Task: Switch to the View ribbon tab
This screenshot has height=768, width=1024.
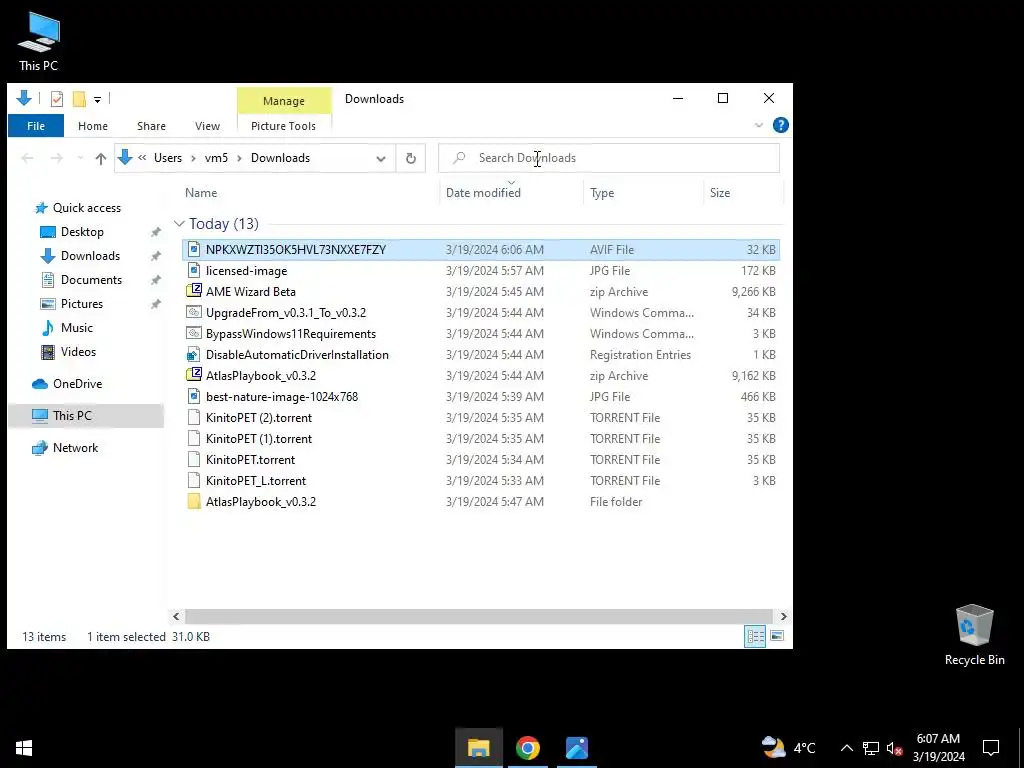Action: click(x=207, y=126)
